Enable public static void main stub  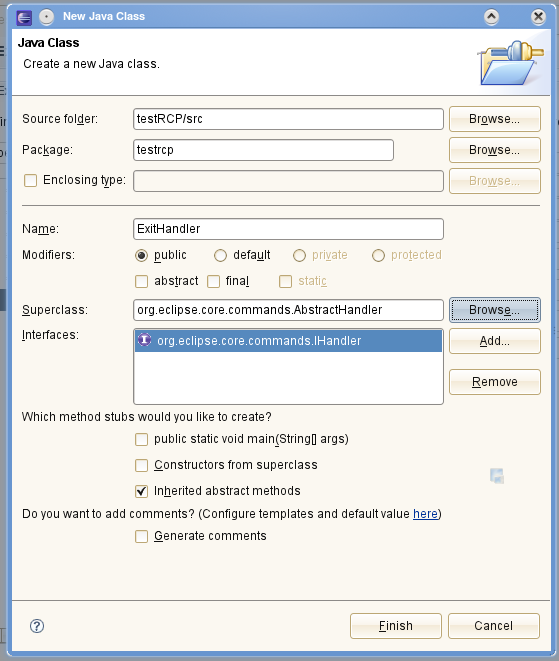141,439
